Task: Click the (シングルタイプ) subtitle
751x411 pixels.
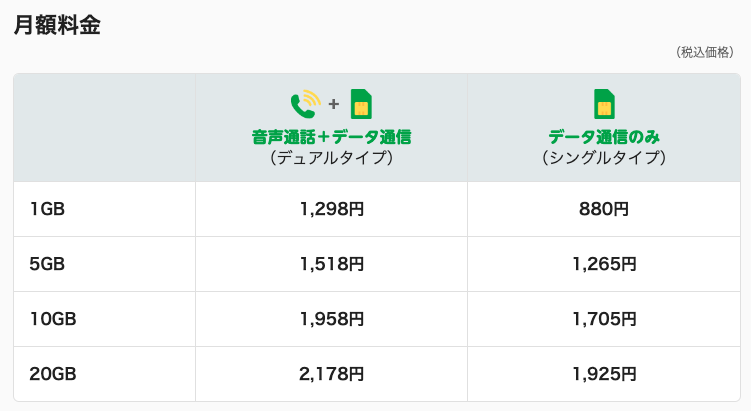Action: pos(604,158)
